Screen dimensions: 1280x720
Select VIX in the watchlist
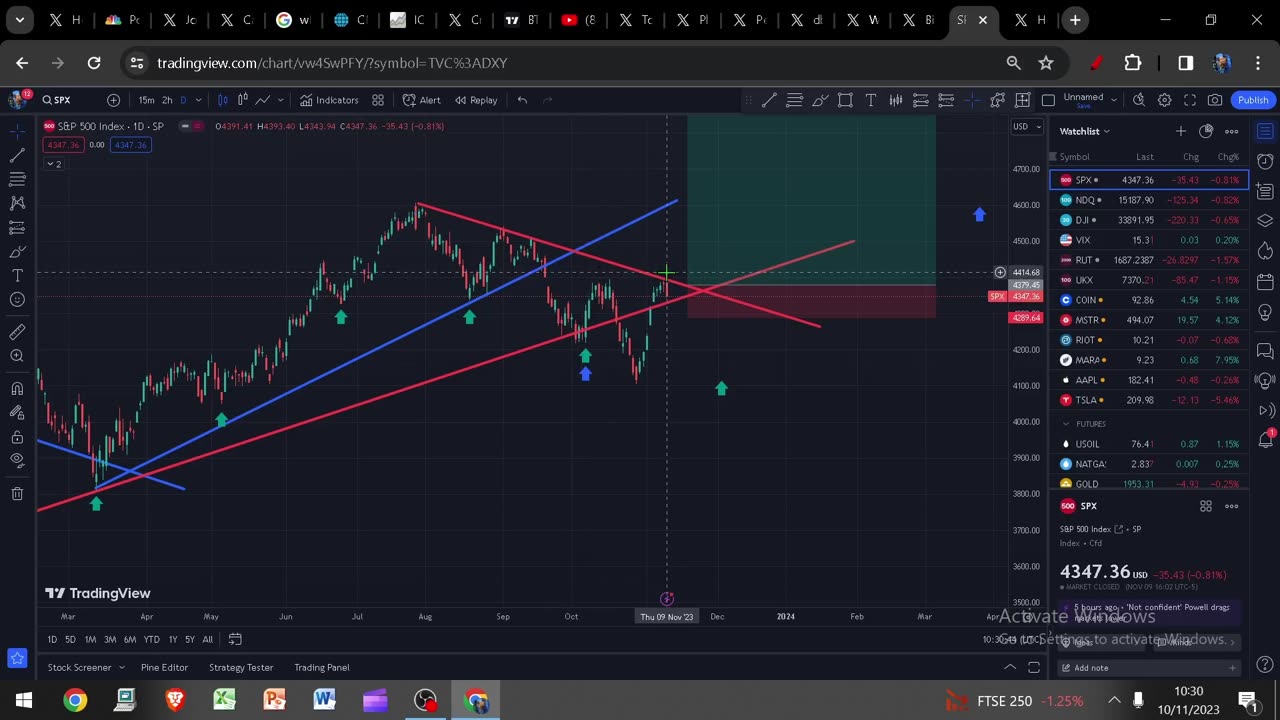pyautogui.click(x=1149, y=240)
